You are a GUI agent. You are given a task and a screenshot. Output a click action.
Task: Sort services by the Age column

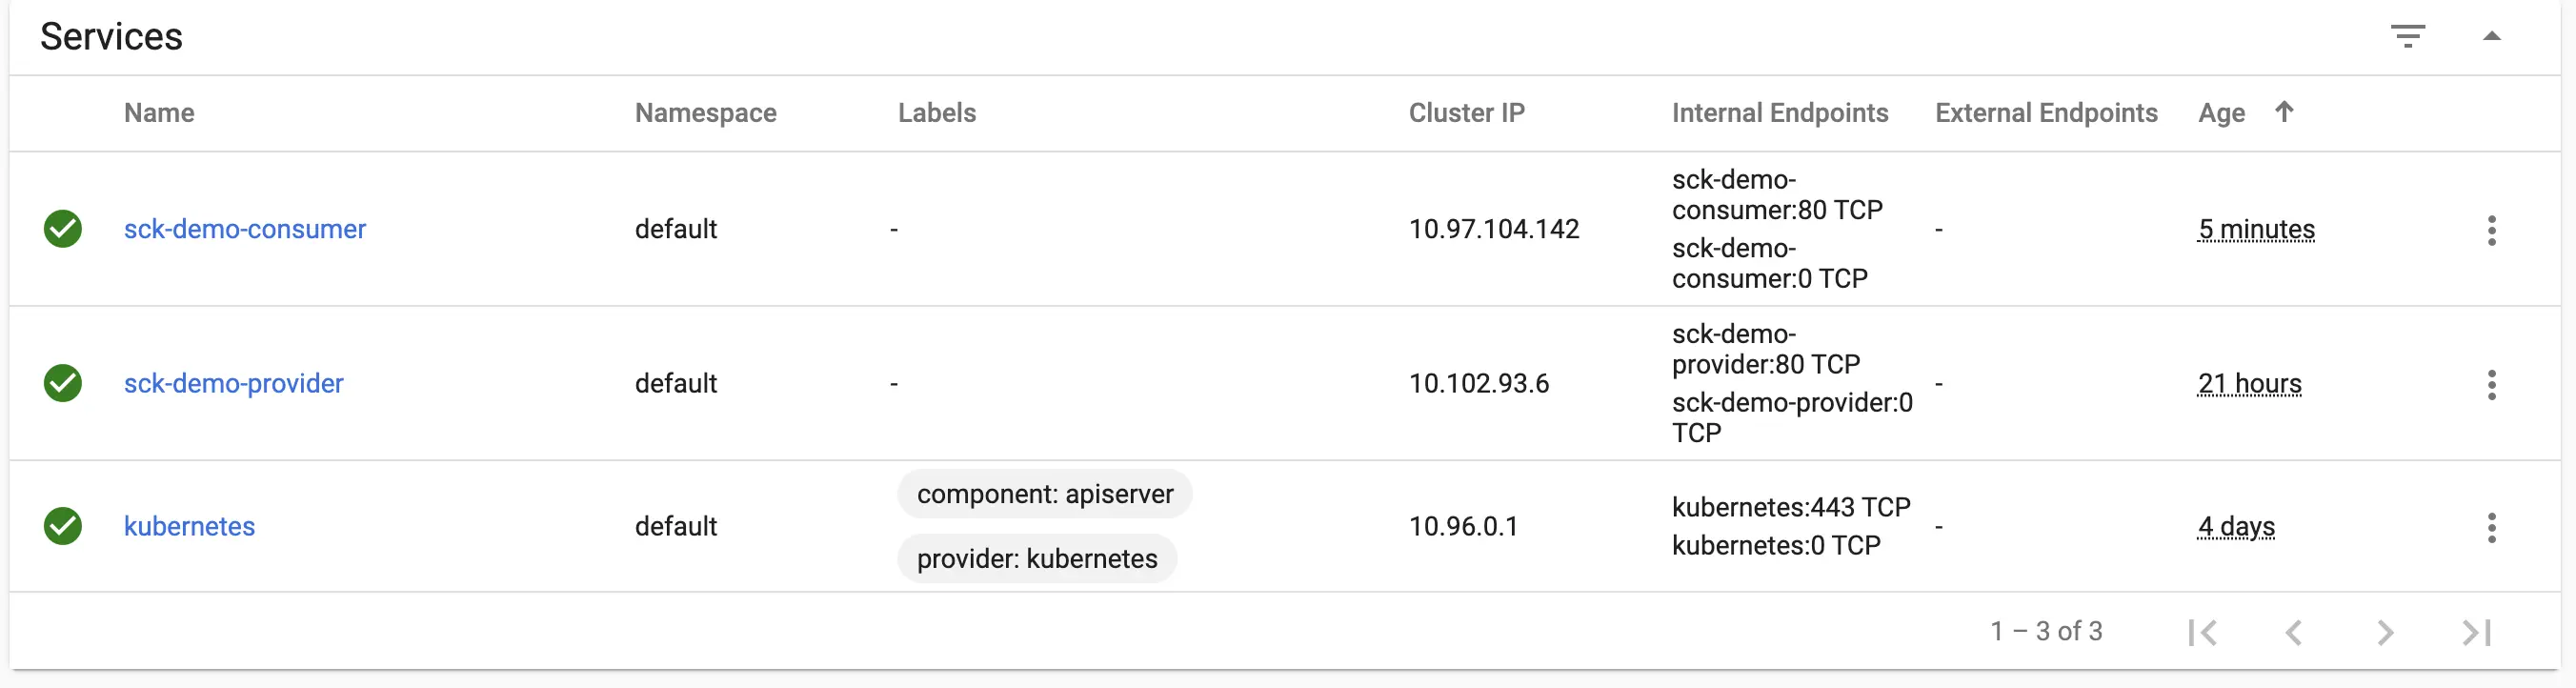click(2221, 113)
